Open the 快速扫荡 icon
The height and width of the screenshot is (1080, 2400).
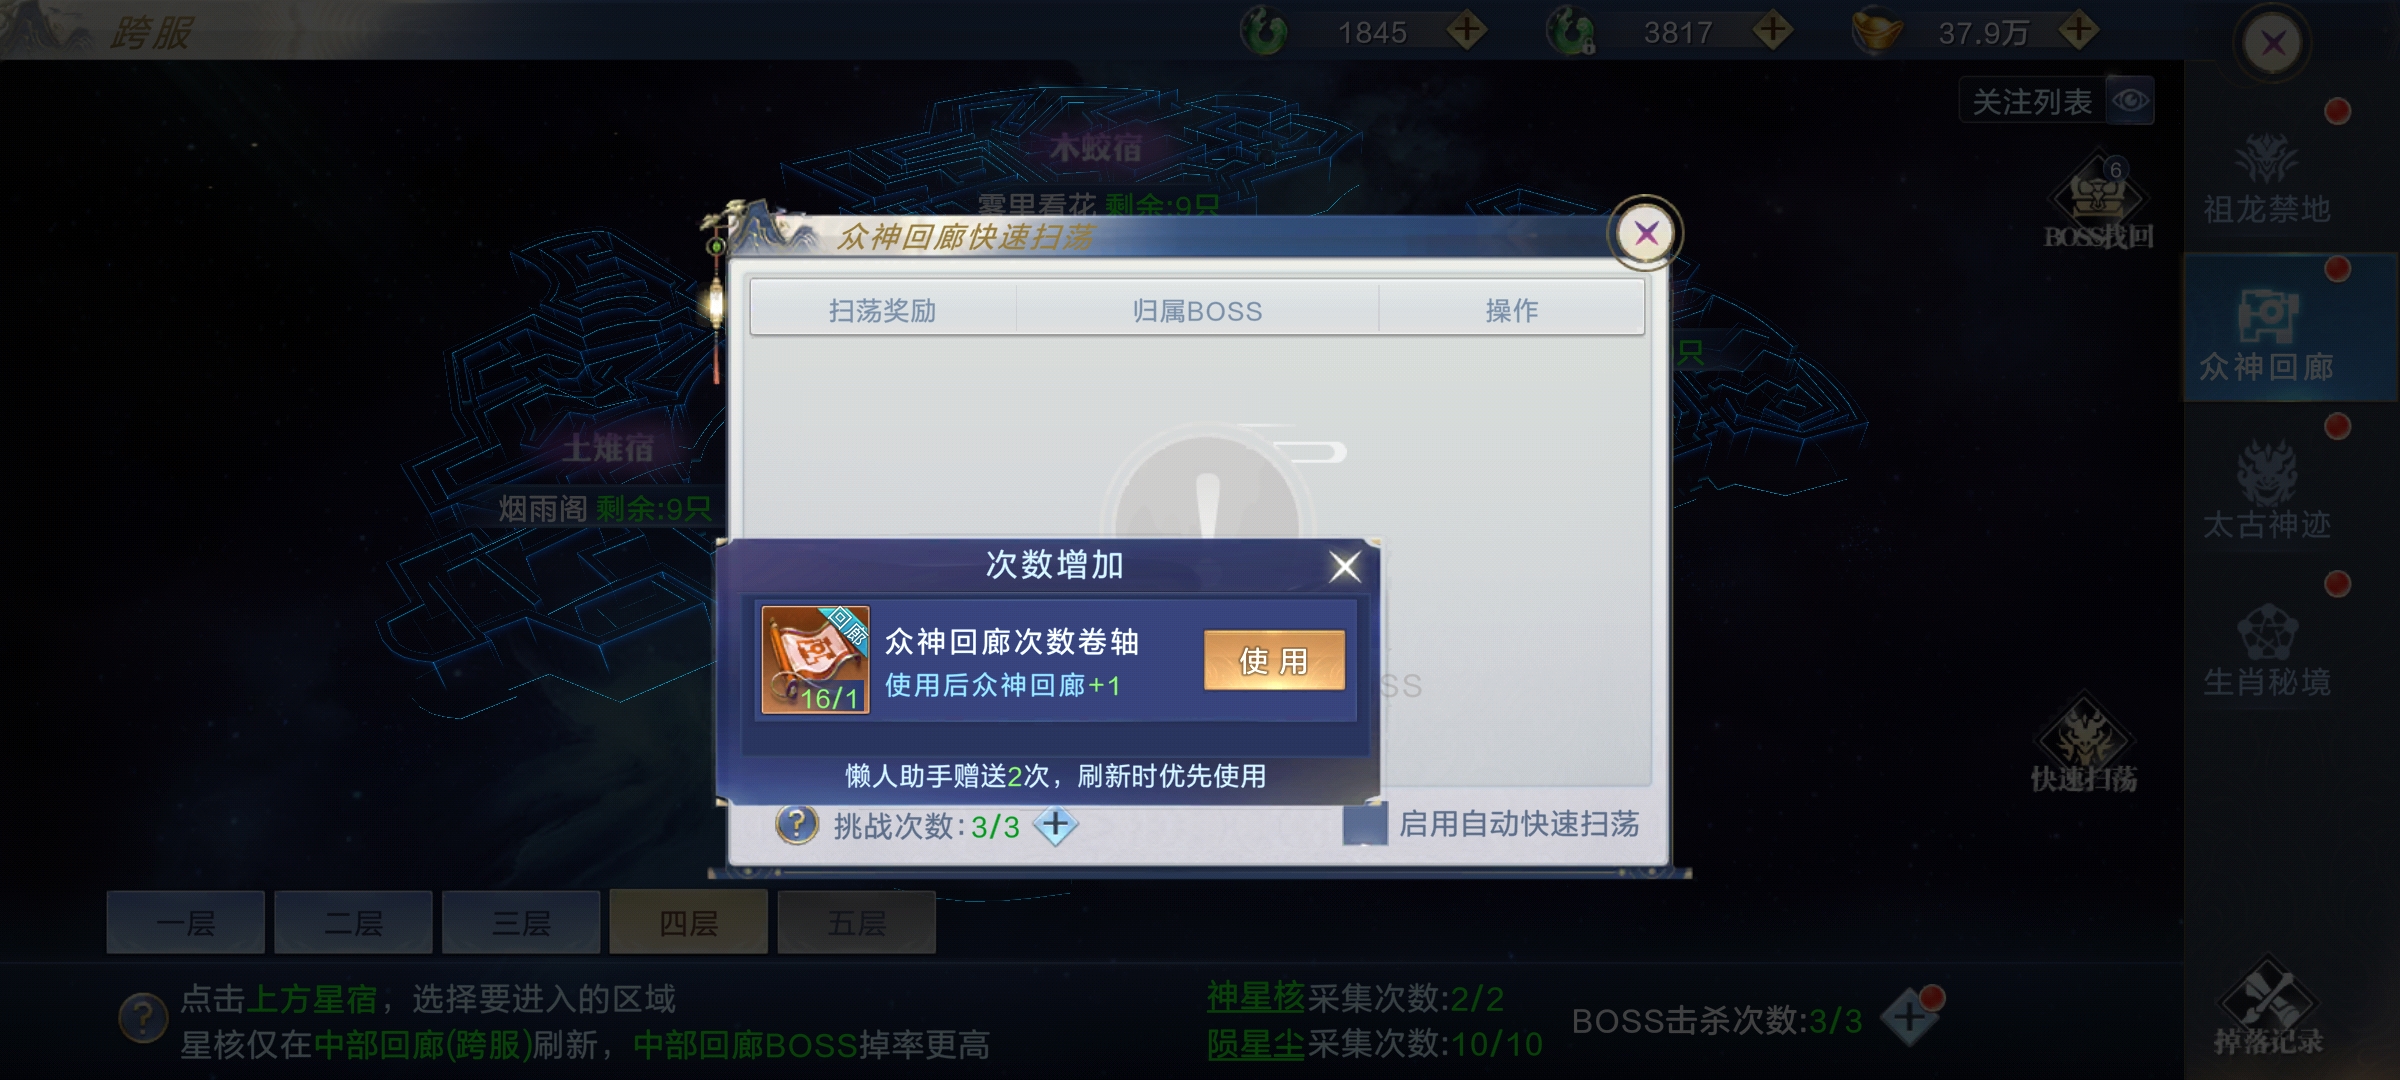tap(2084, 745)
